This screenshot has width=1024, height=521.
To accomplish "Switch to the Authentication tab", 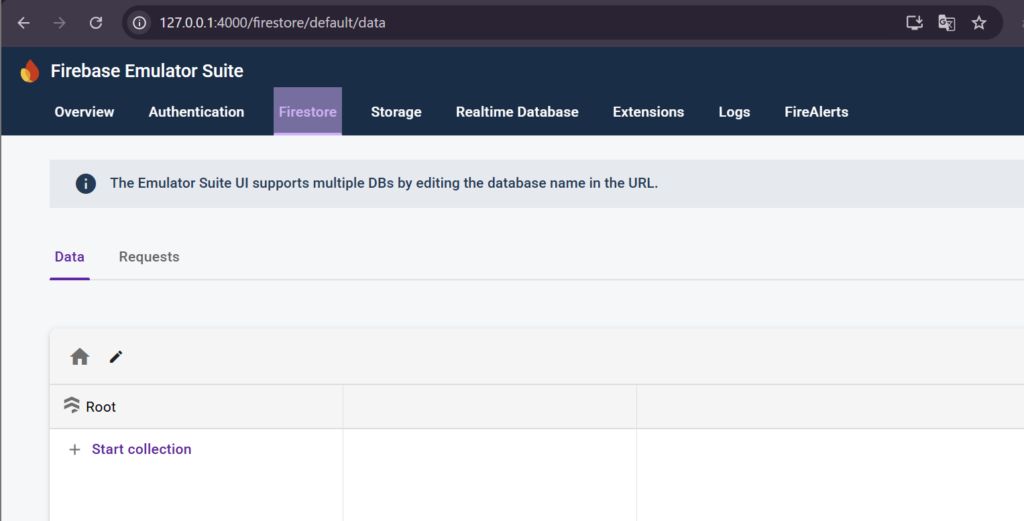I will click(x=196, y=112).
